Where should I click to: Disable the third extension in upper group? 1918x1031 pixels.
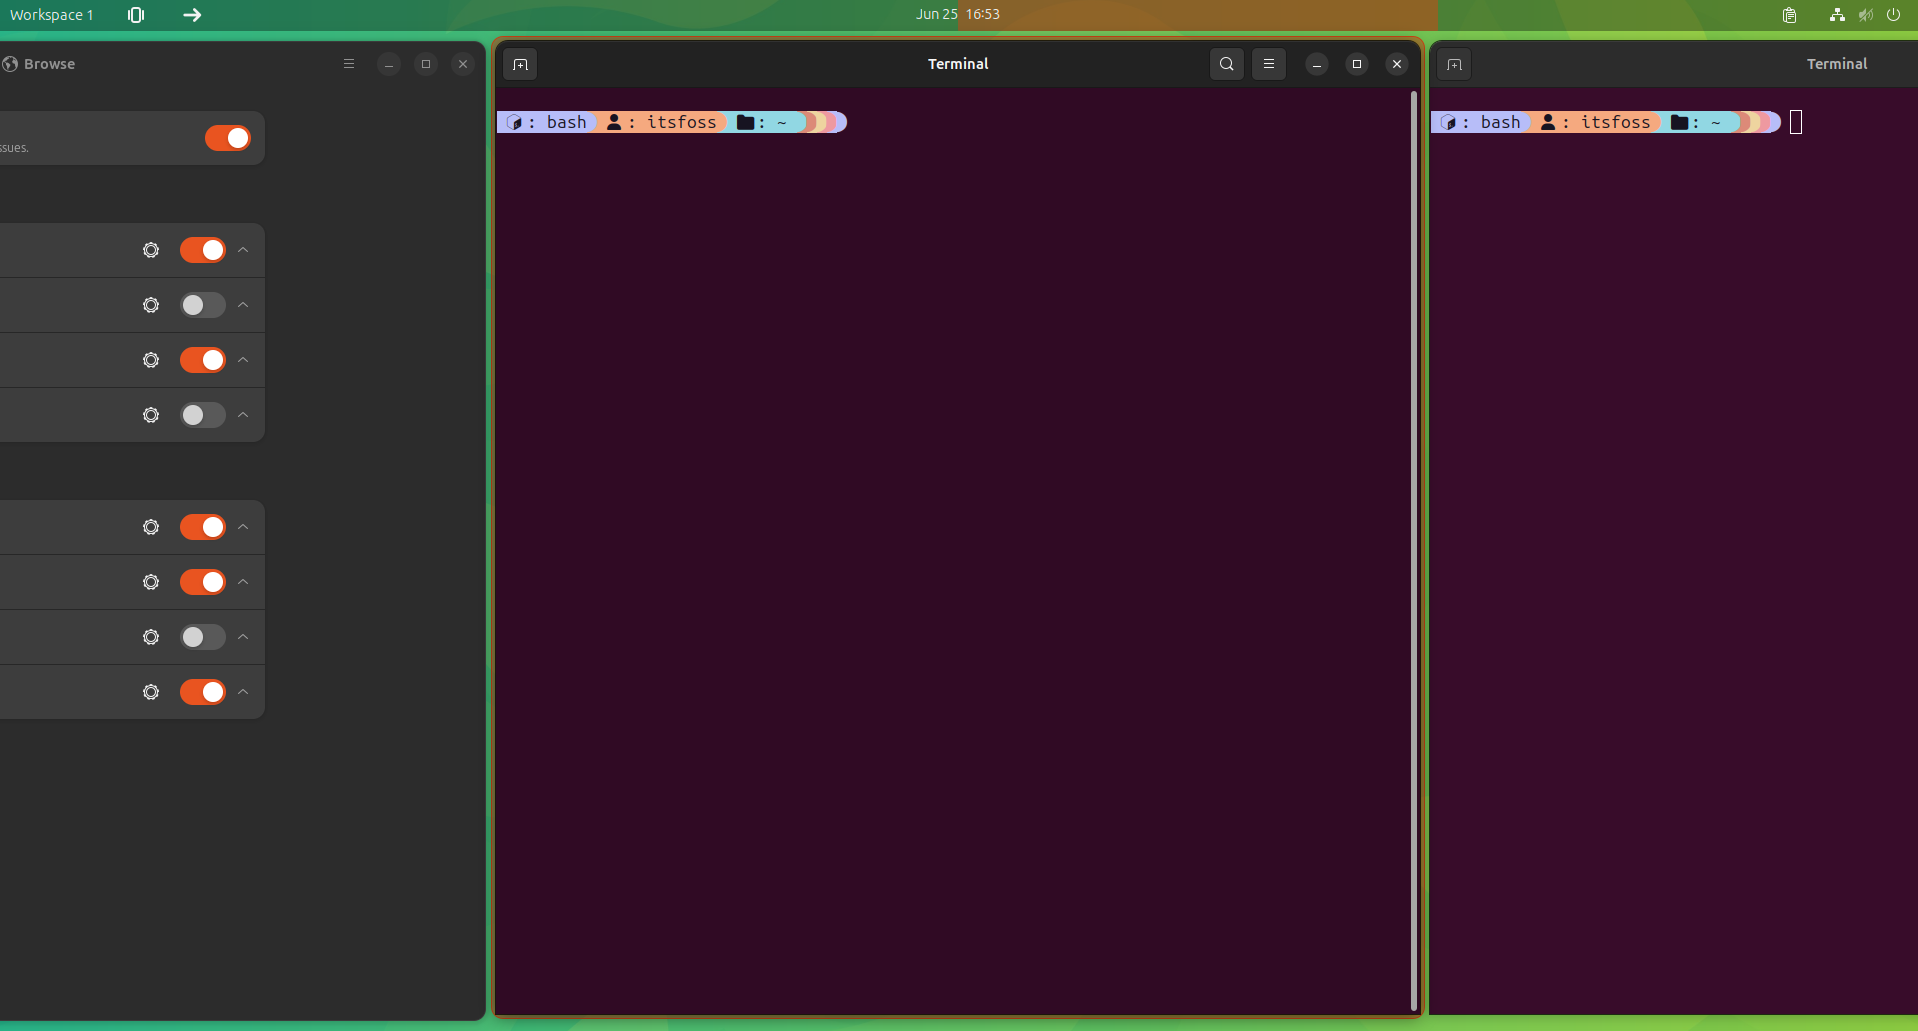click(203, 360)
